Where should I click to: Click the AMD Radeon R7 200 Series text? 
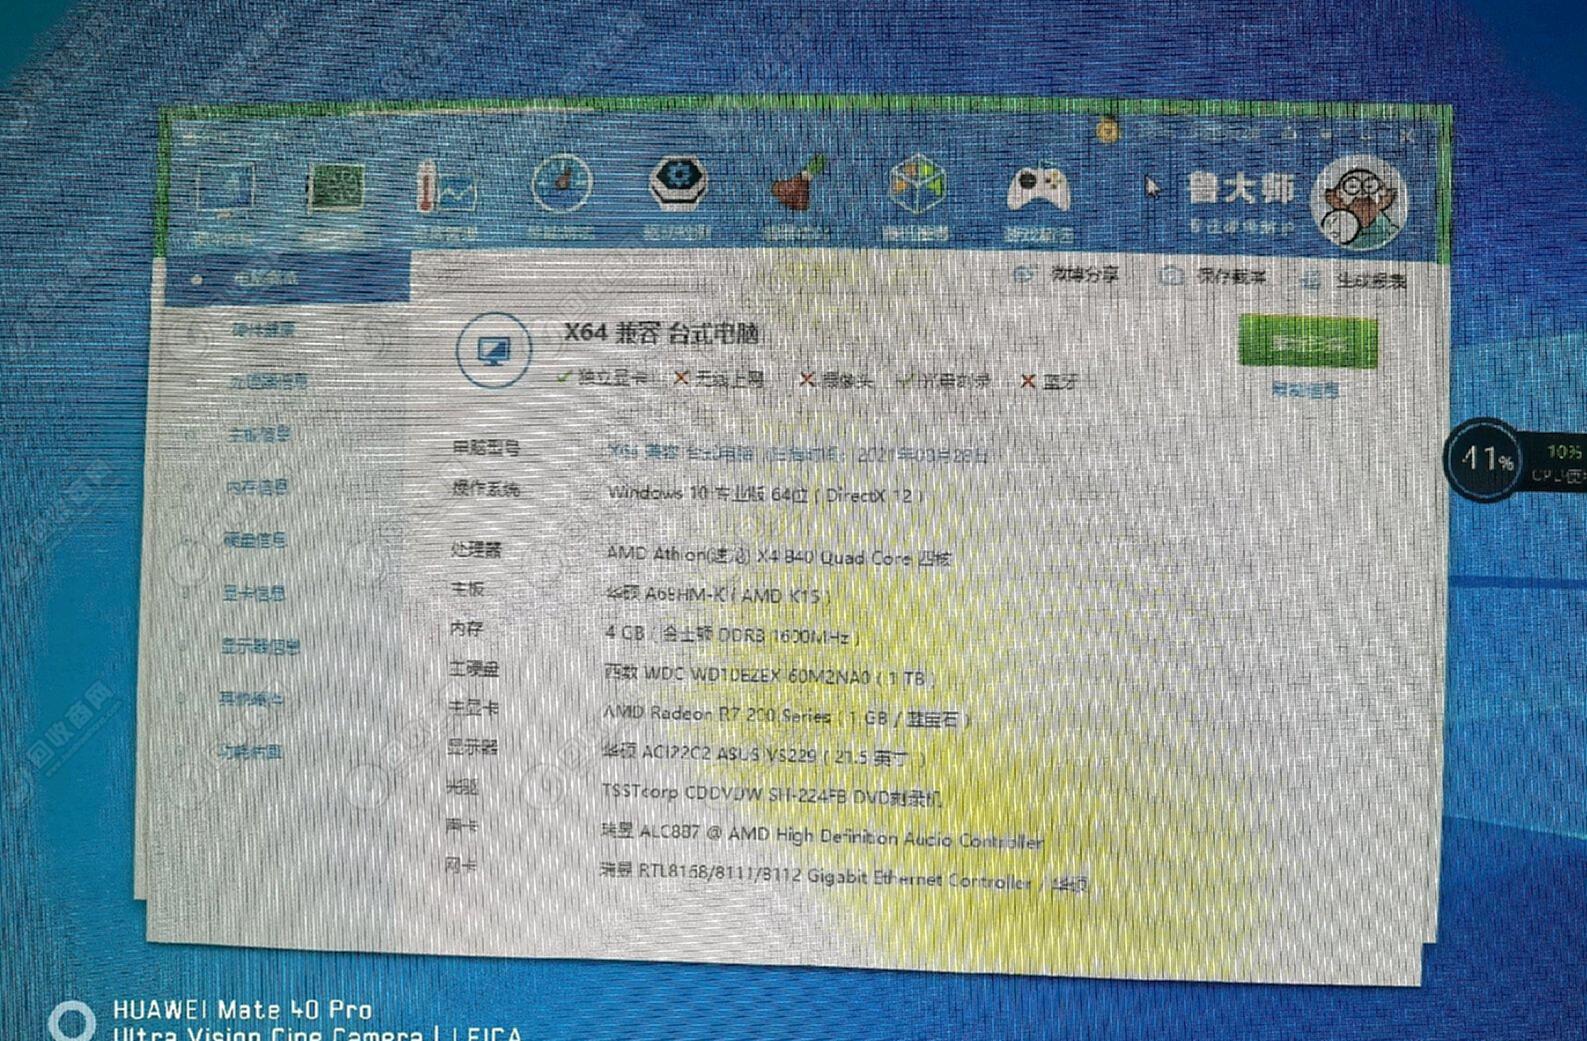(786, 716)
